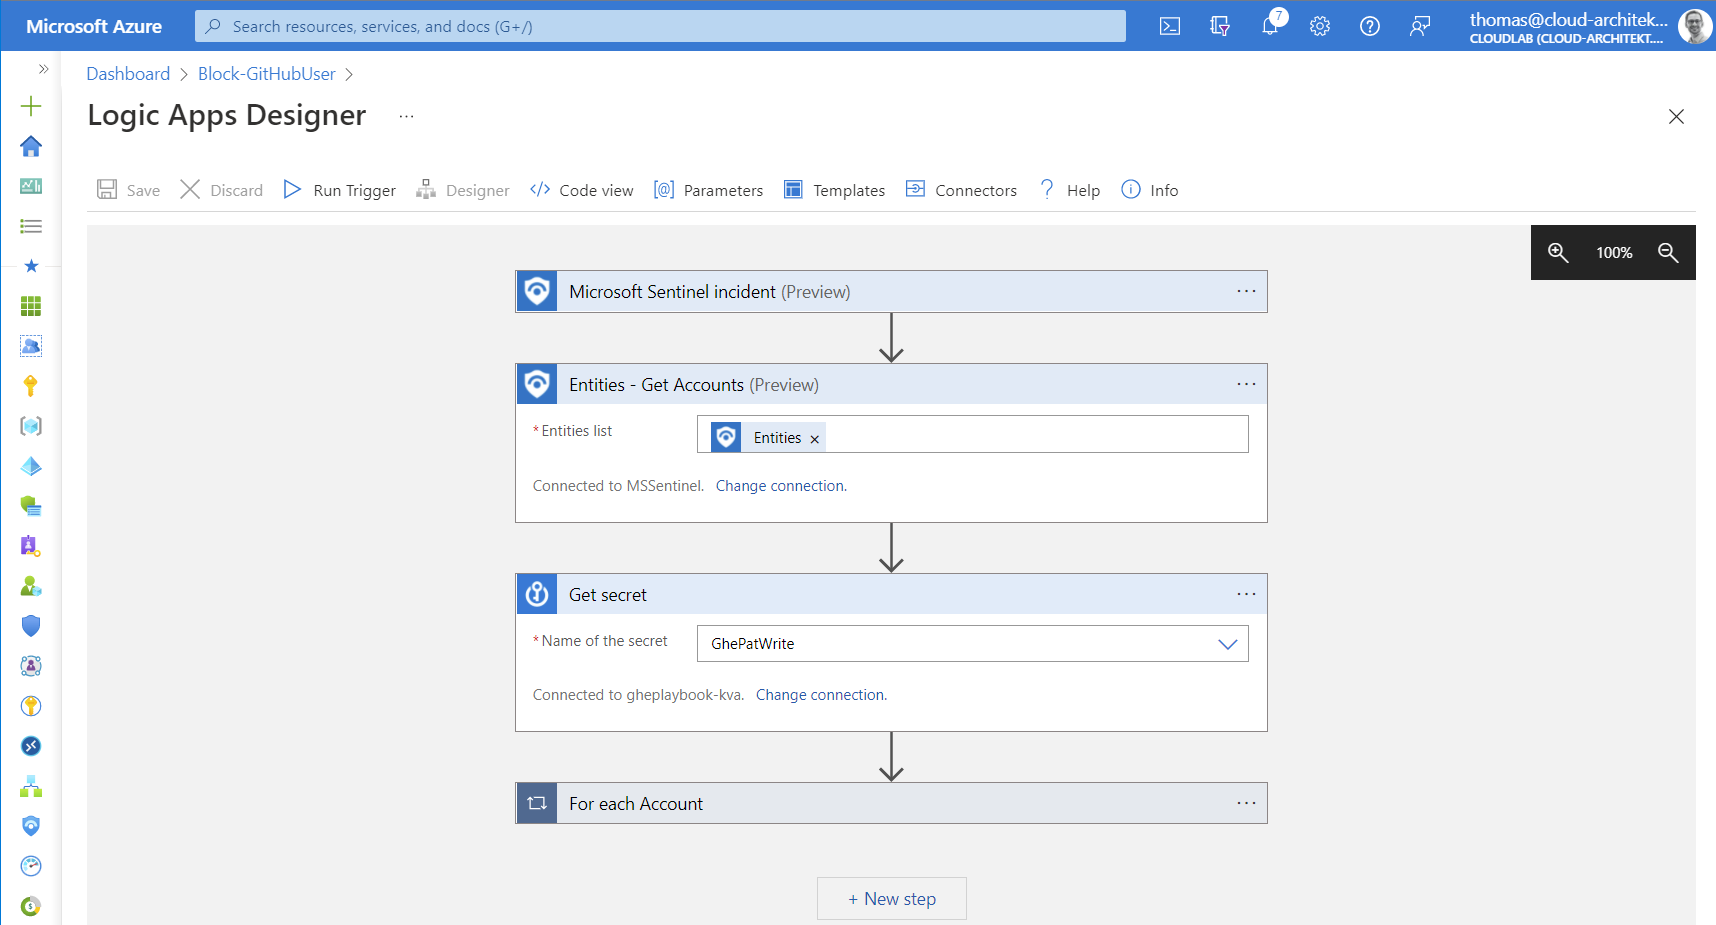
Task: Collapse the Entities - Get Accounts step
Action: pyautogui.click(x=891, y=385)
